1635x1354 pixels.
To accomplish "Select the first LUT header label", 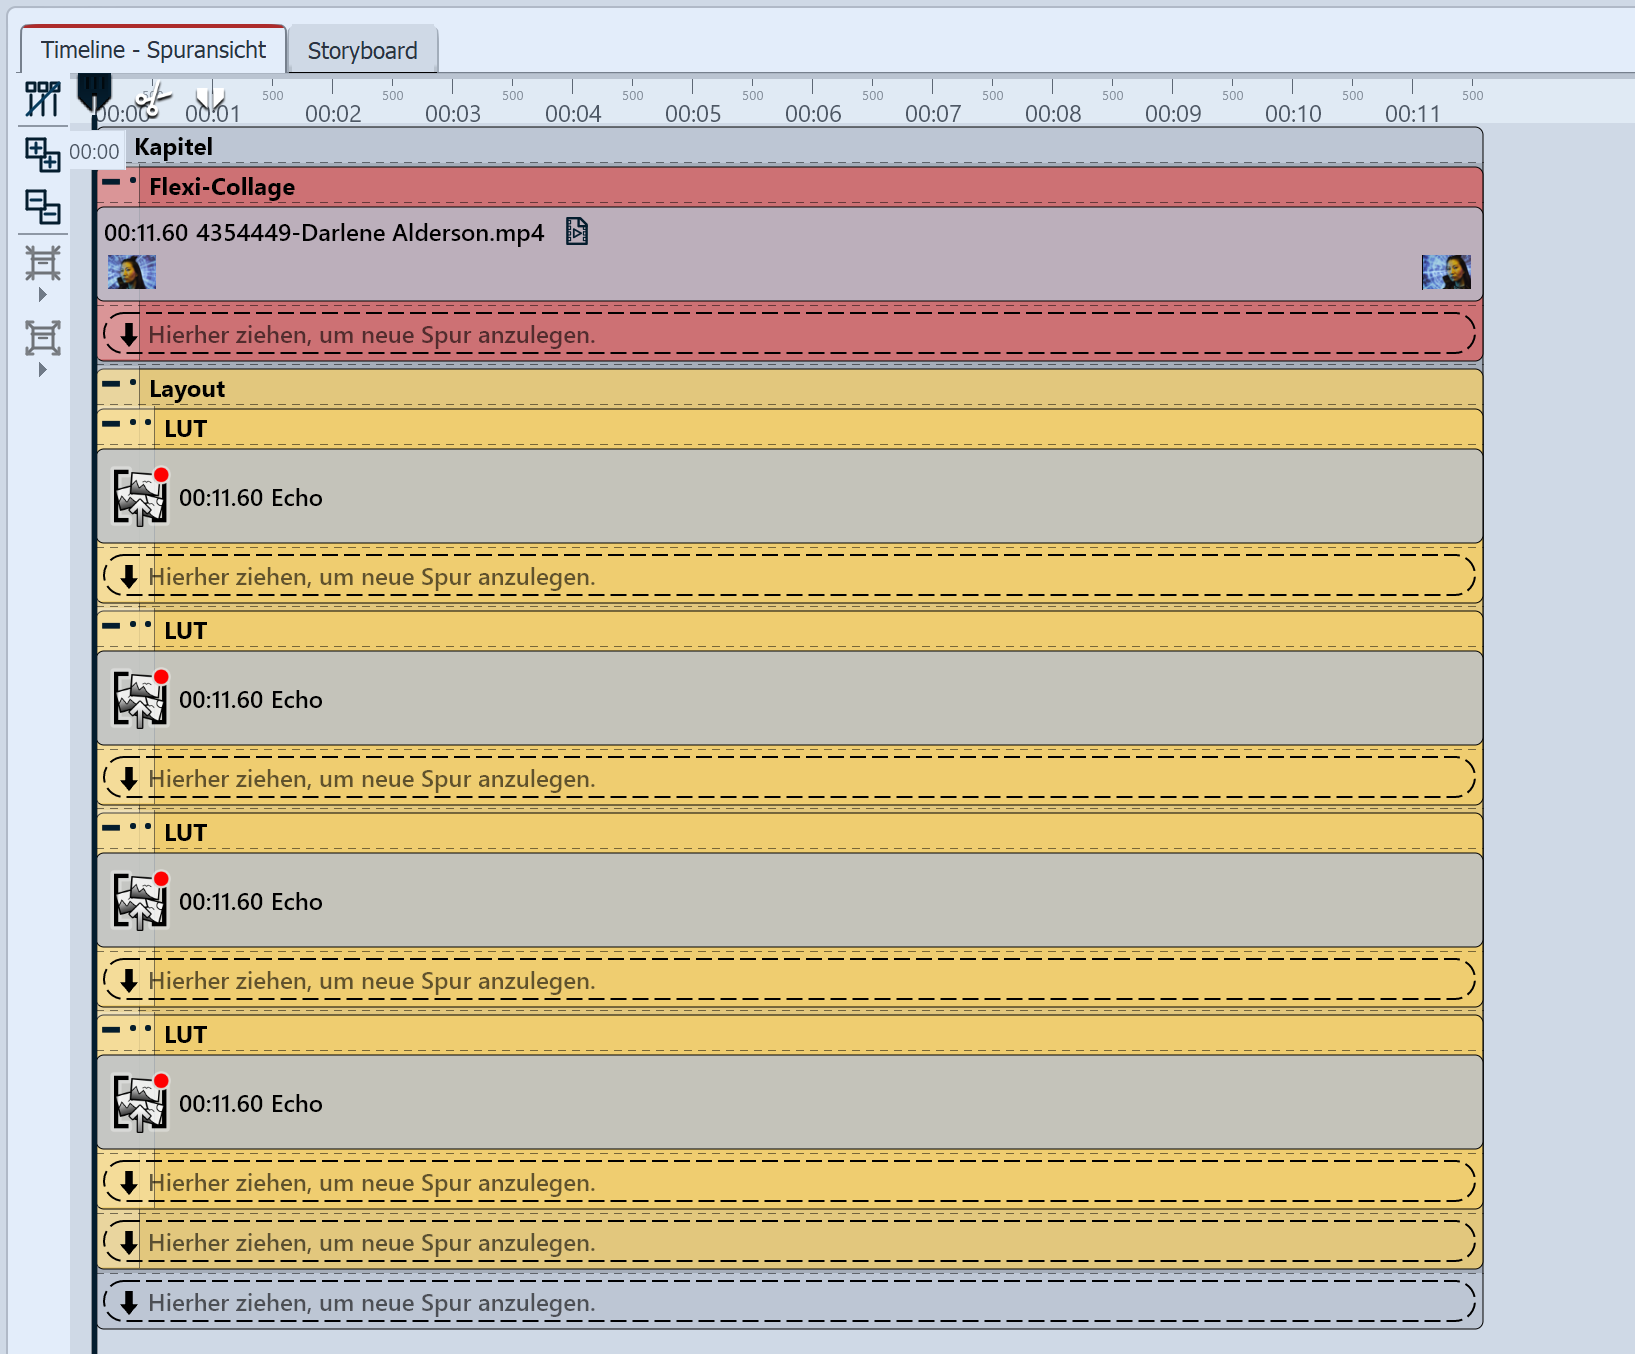I will point(186,429).
